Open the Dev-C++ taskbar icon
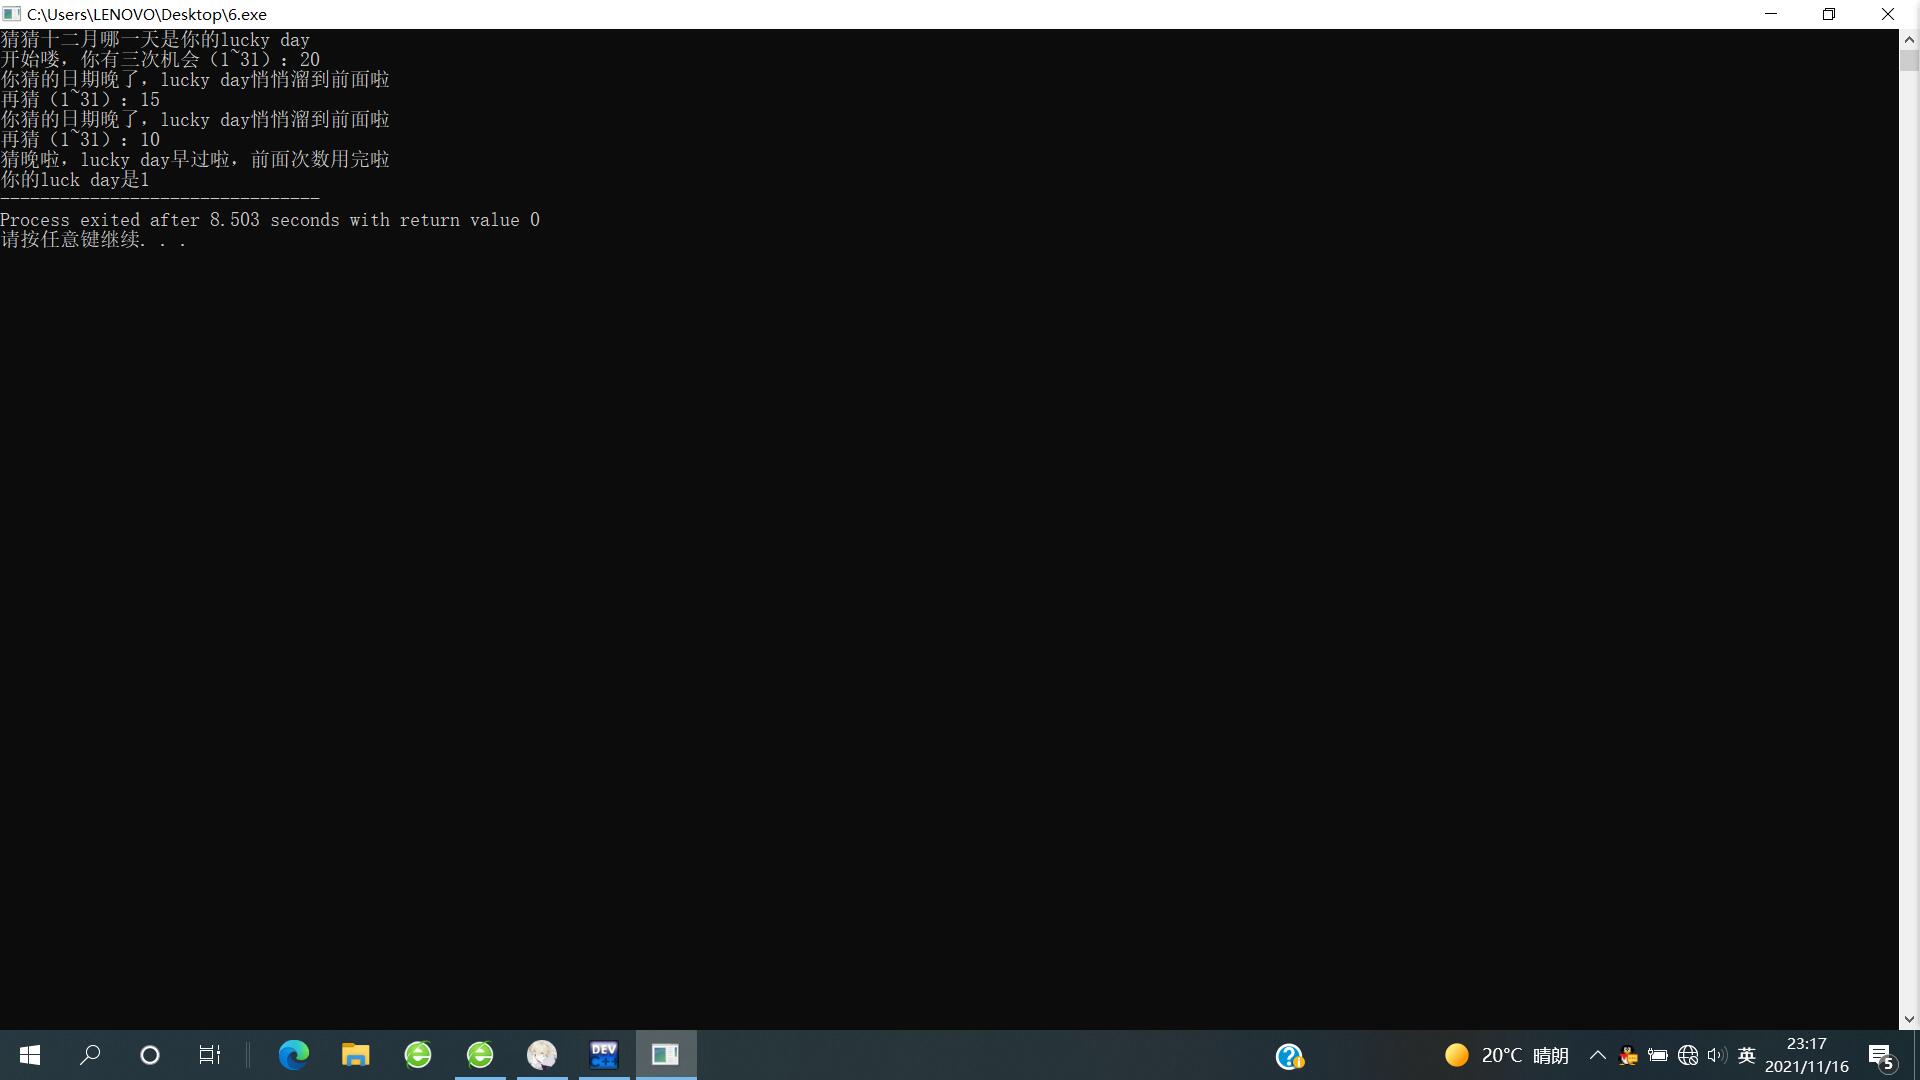This screenshot has height=1080, width=1920. (604, 1055)
